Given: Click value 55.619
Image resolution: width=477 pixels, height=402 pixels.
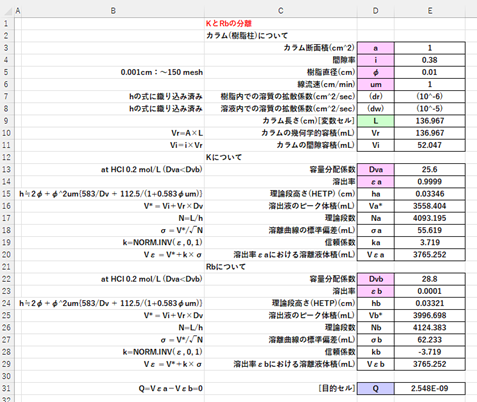Looking at the screenshot, I should 430,230.
